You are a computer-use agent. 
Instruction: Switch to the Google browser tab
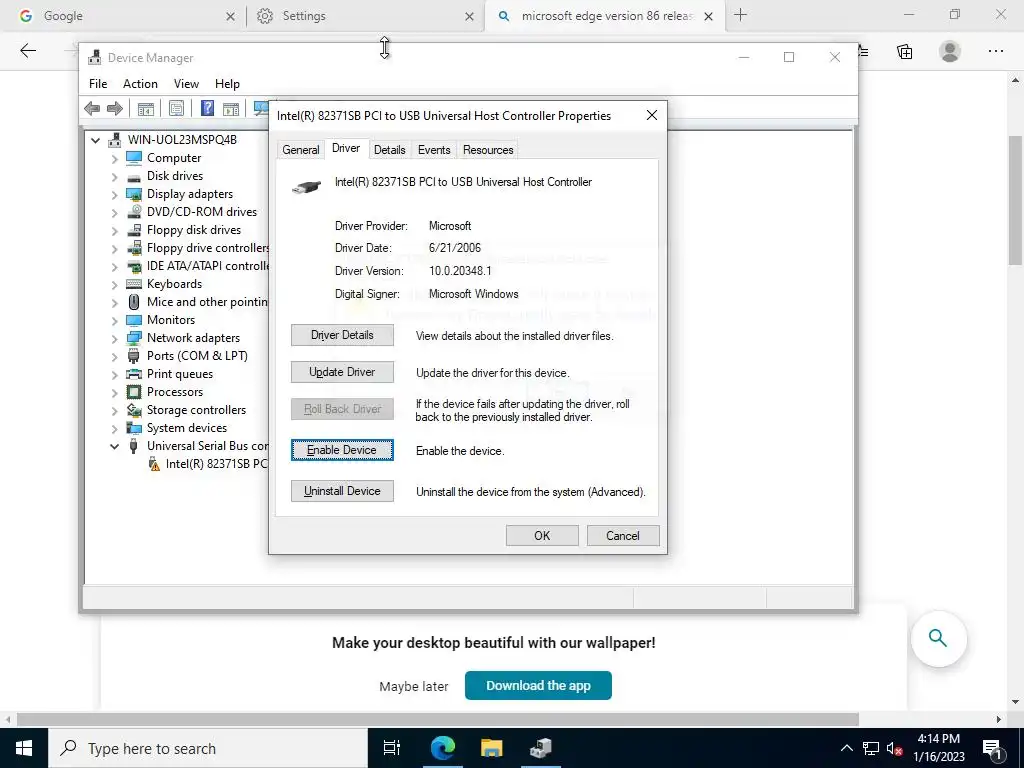tap(123, 16)
